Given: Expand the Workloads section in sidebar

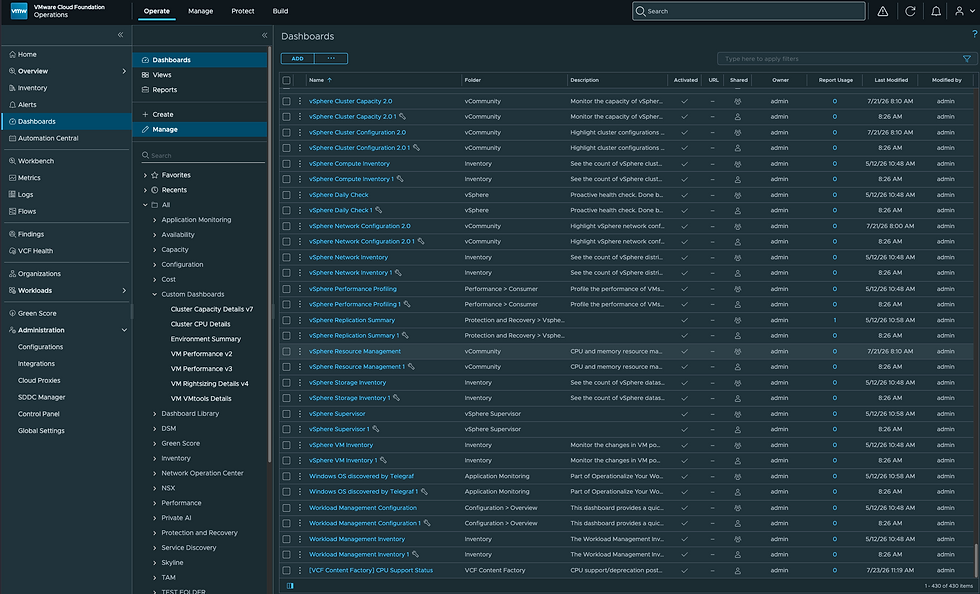Looking at the screenshot, I should coord(124,290).
